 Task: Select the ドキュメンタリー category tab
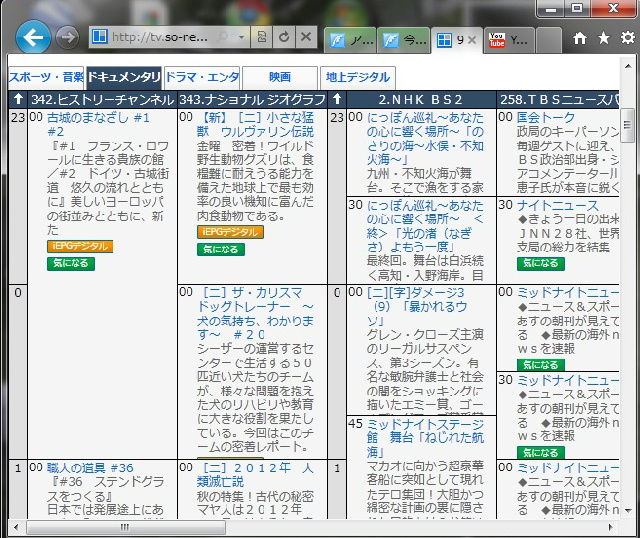coord(124,77)
